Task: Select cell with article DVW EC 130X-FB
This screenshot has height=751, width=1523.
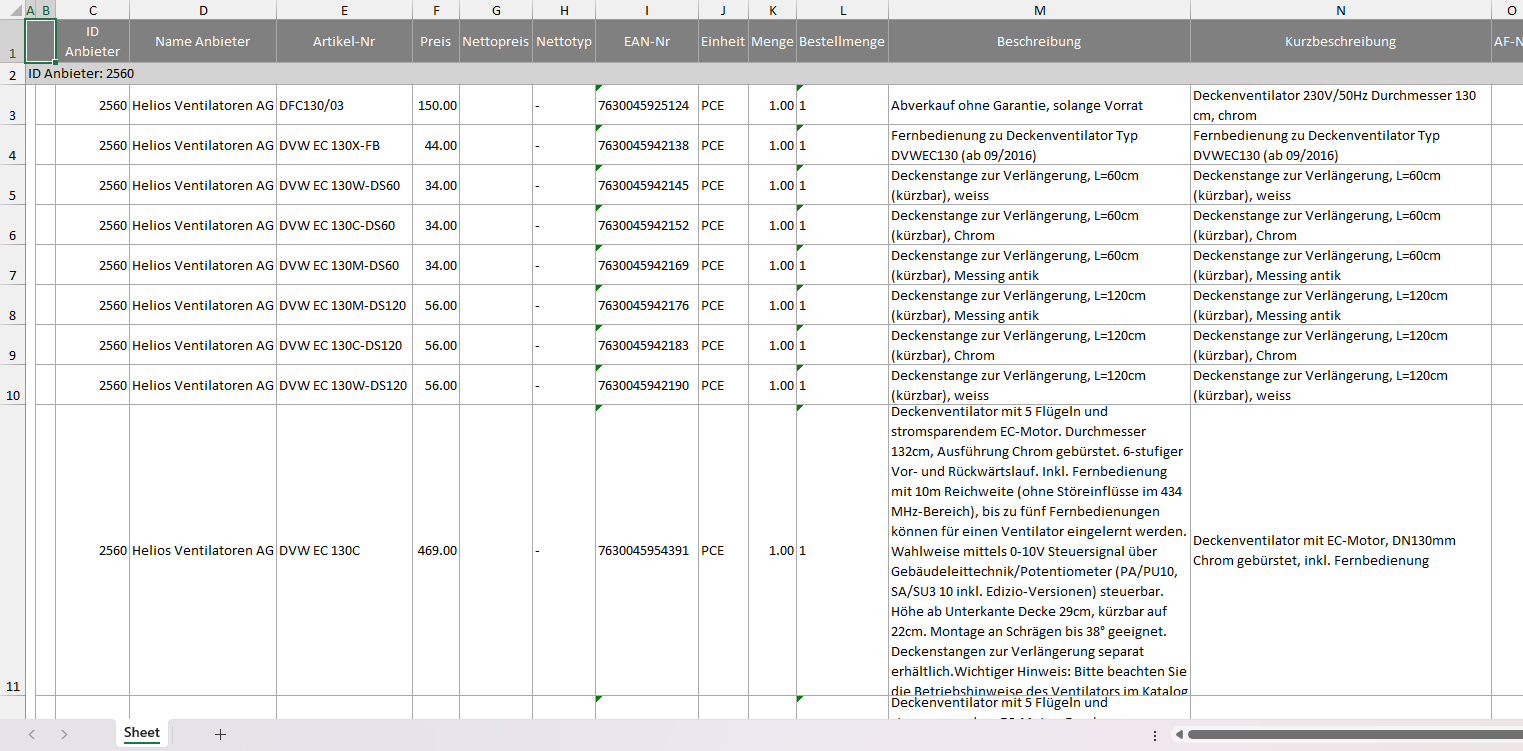Action: [x=344, y=145]
